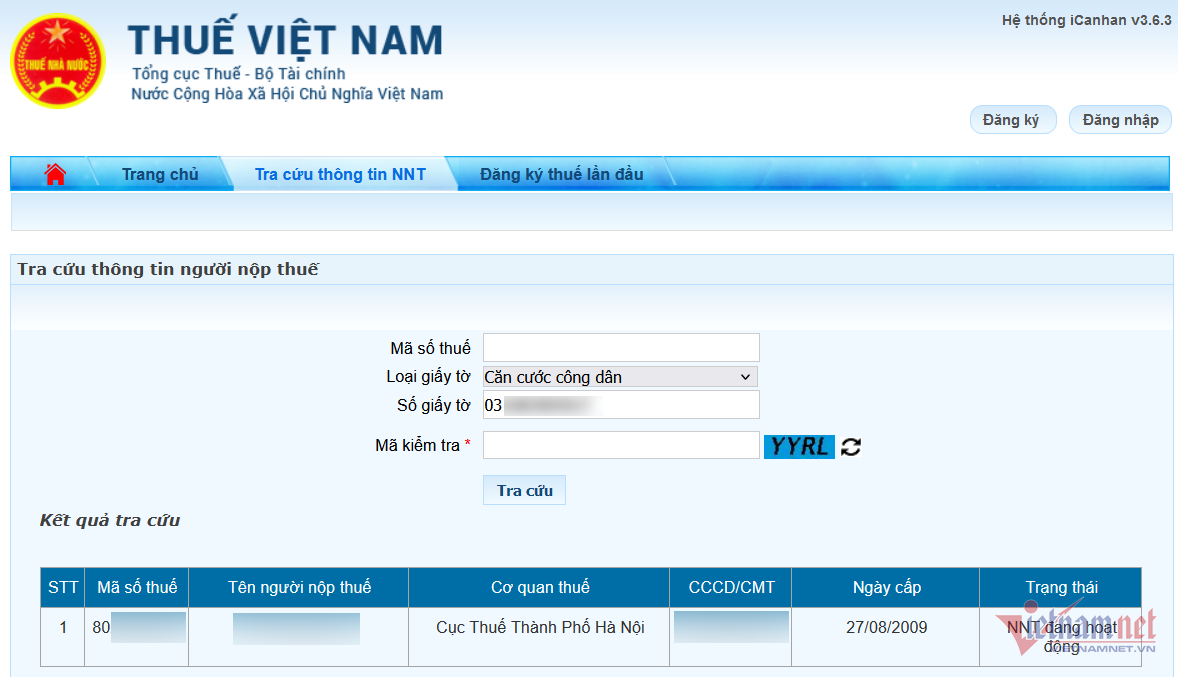This screenshot has height=677, width=1178.
Task: Click the Đăng ký button
Action: point(1012,120)
